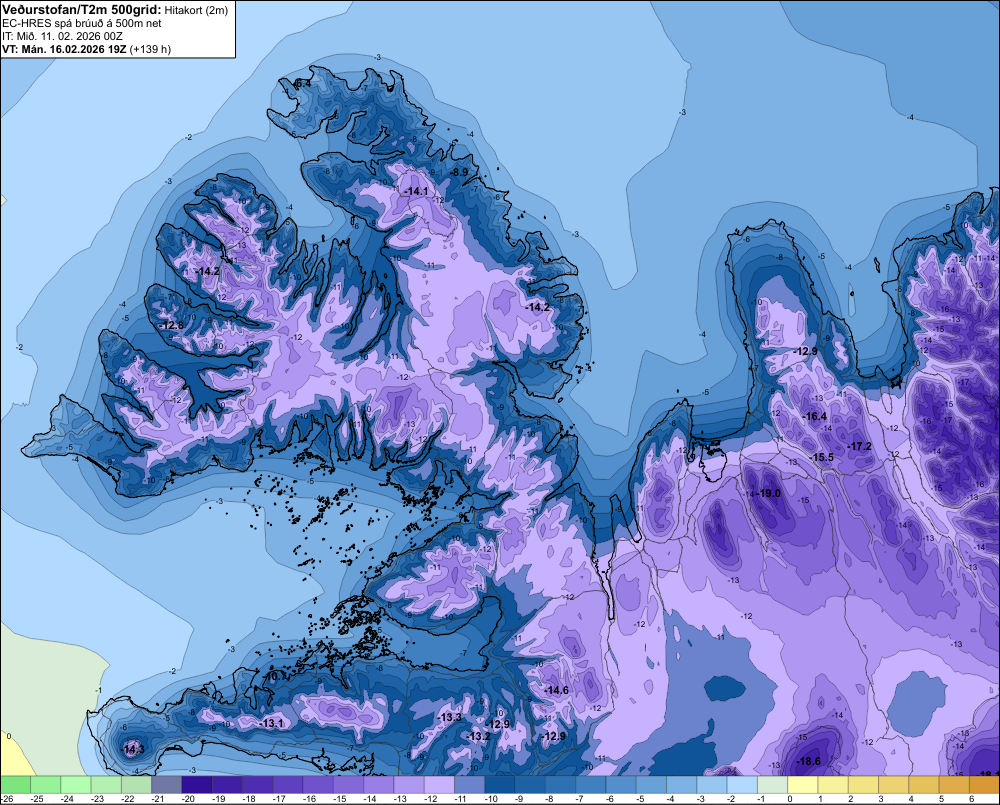Image resolution: width=1000 pixels, height=805 pixels.
Task: Click the map title 'Veðurstofan/T2m 500grid:'
Action: (x=82, y=10)
